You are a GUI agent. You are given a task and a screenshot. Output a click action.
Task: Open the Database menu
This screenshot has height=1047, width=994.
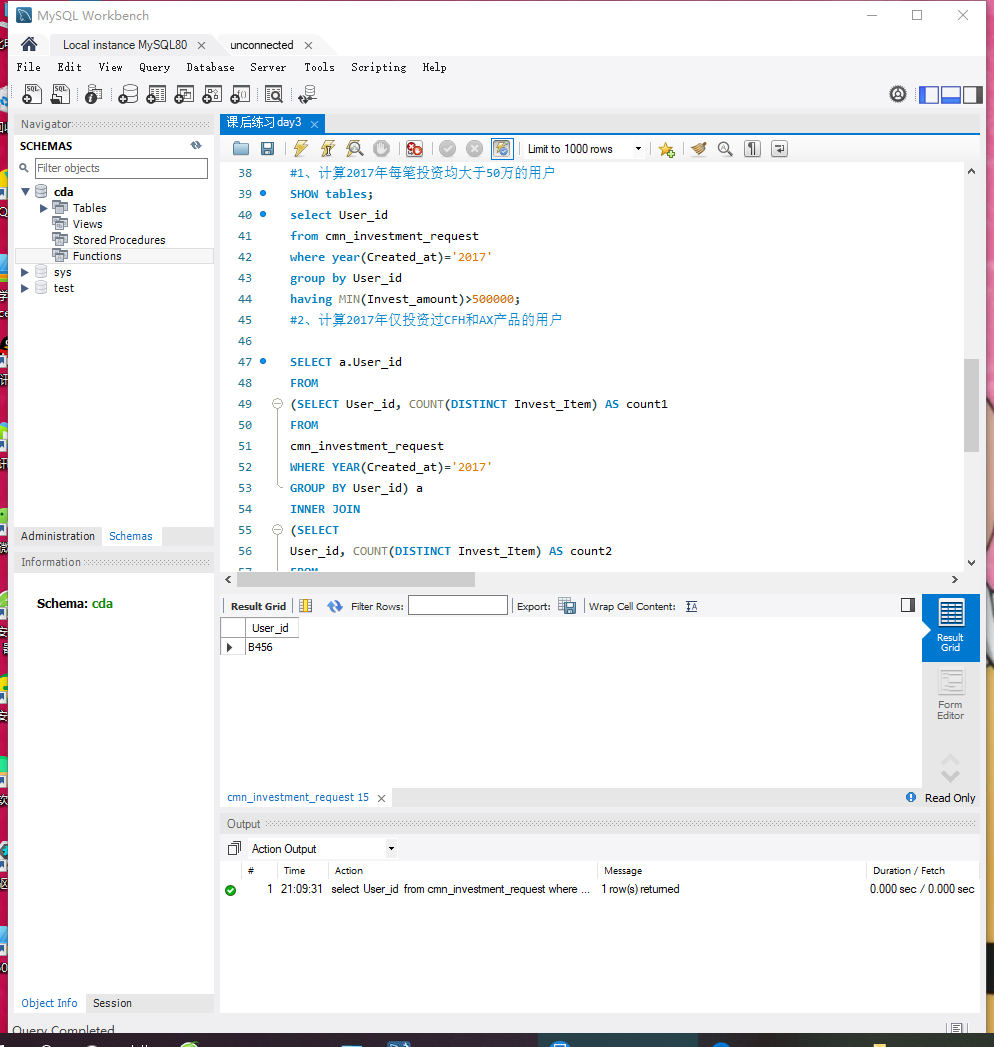tap(210, 67)
